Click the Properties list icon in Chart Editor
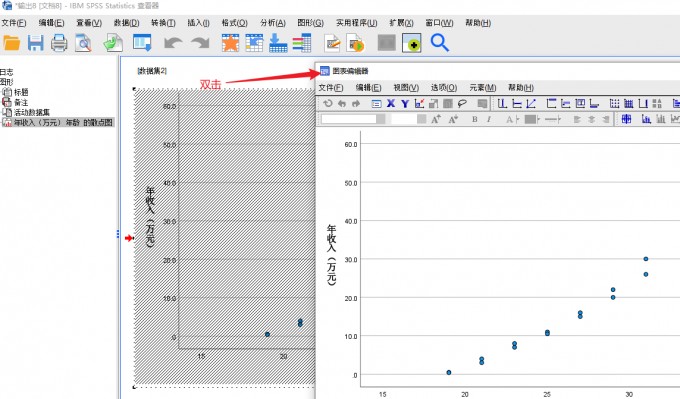680x399 pixels. (376, 104)
